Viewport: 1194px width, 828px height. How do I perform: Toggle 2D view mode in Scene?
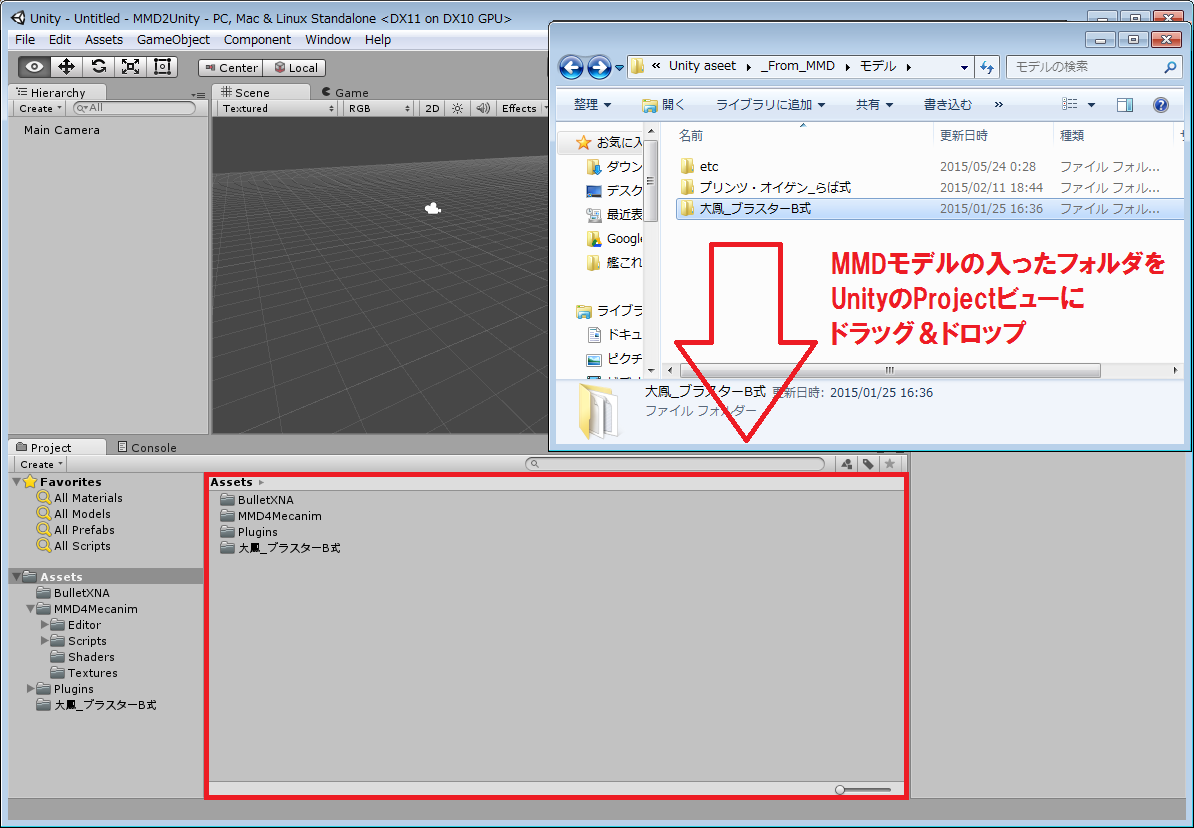click(432, 109)
